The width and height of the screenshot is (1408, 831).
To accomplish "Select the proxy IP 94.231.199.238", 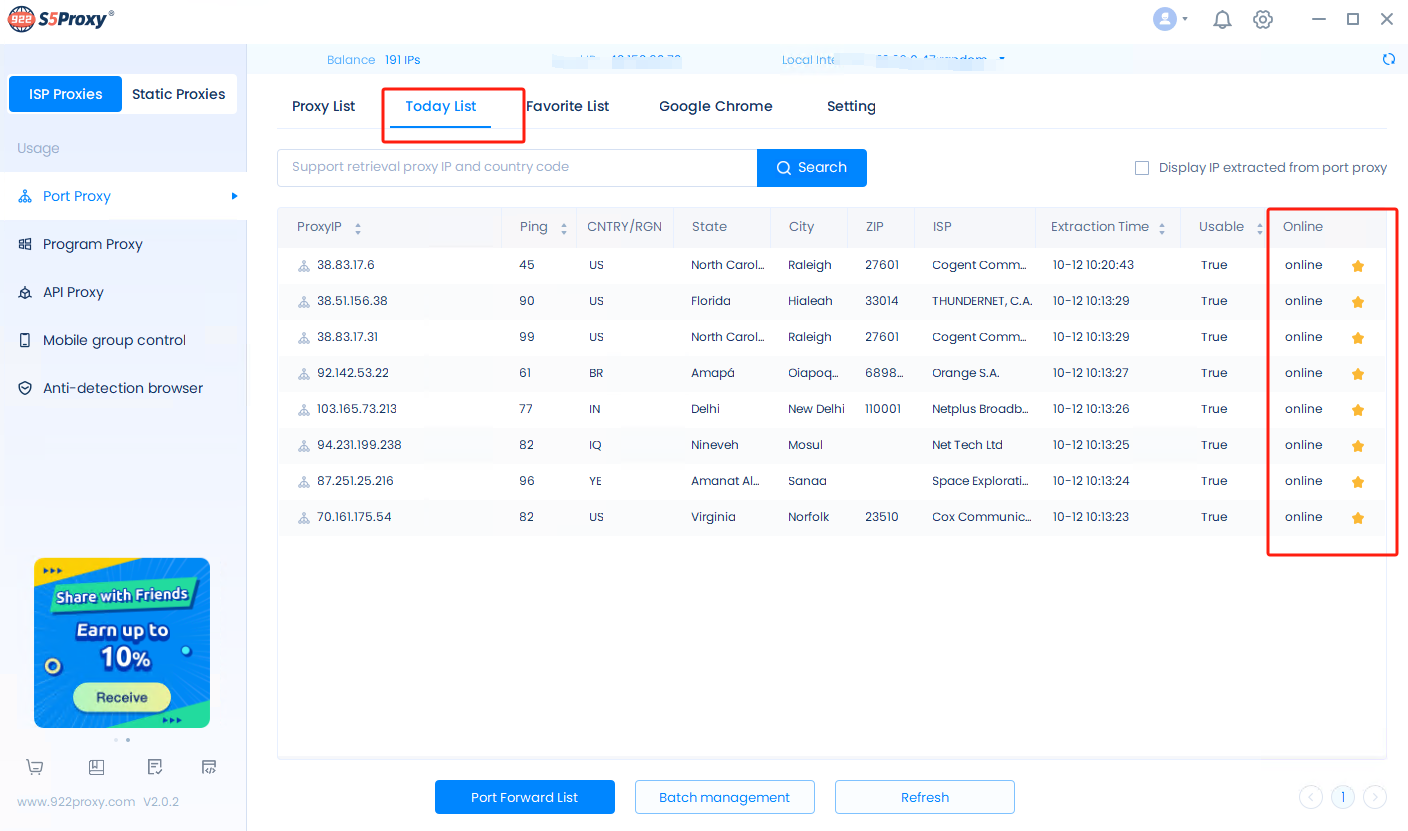I will pos(359,445).
